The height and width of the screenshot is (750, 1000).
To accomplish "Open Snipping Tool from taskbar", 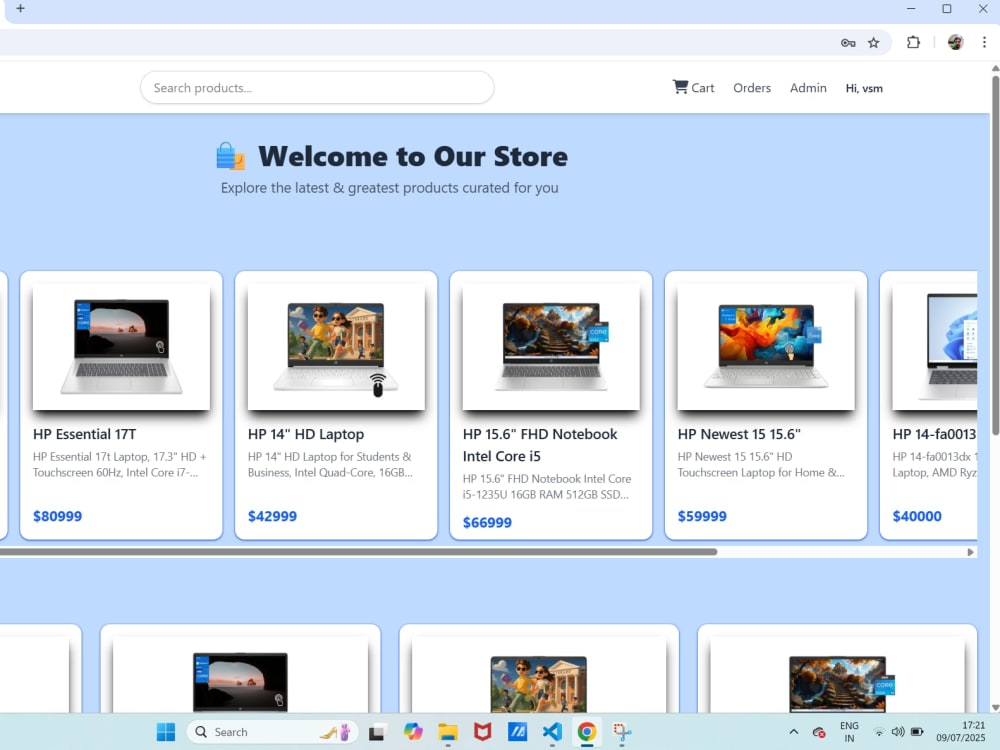I will pos(622,732).
